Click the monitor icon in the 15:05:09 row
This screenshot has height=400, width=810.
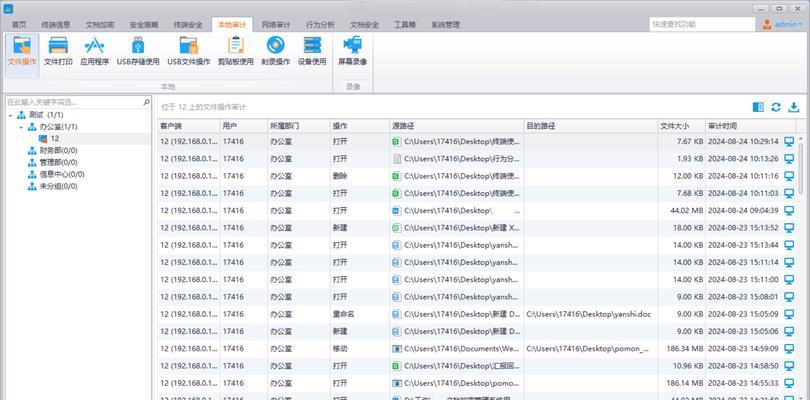coord(789,314)
